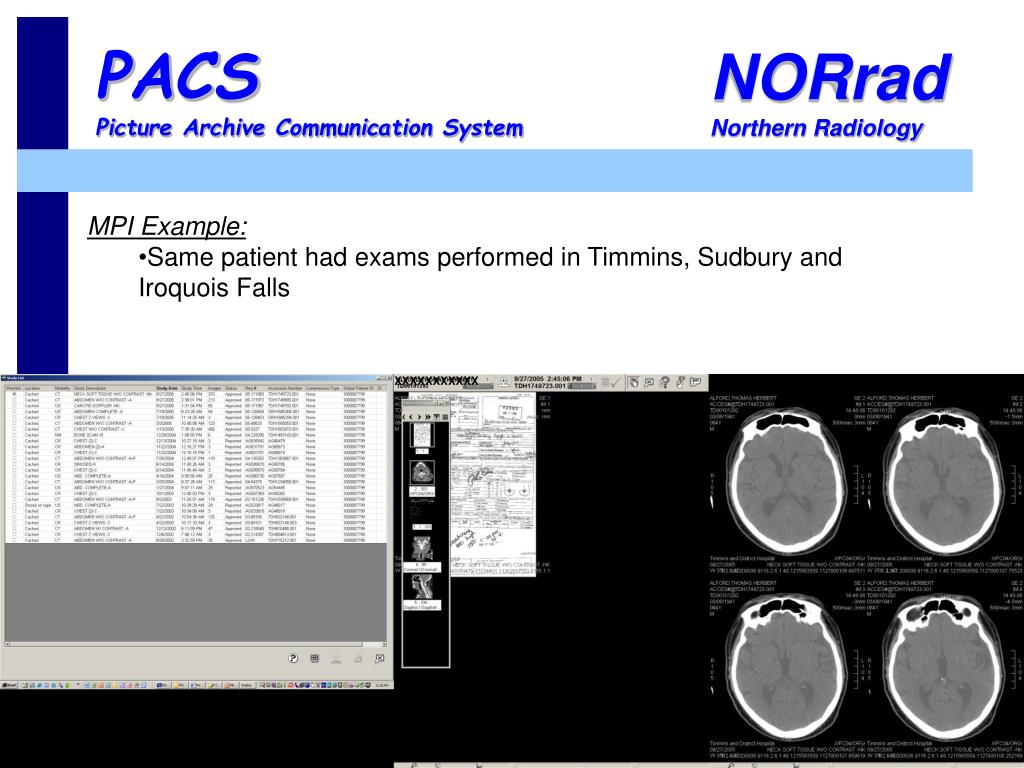Viewport: 1024px width, 768px height.
Task: Select the scanned requisition thumbnail in palette
Action: 423,435
